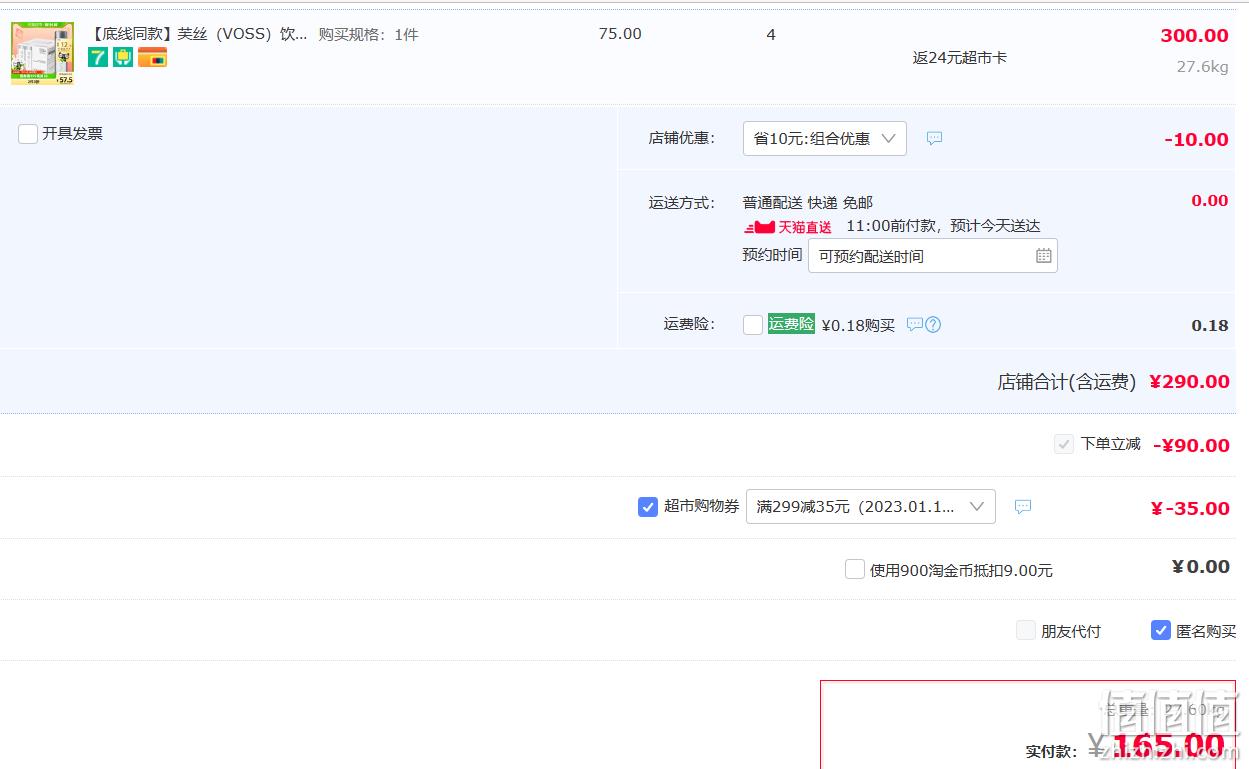Uncheck the 匿名购买 checkbox

[x=1161, y=630]
